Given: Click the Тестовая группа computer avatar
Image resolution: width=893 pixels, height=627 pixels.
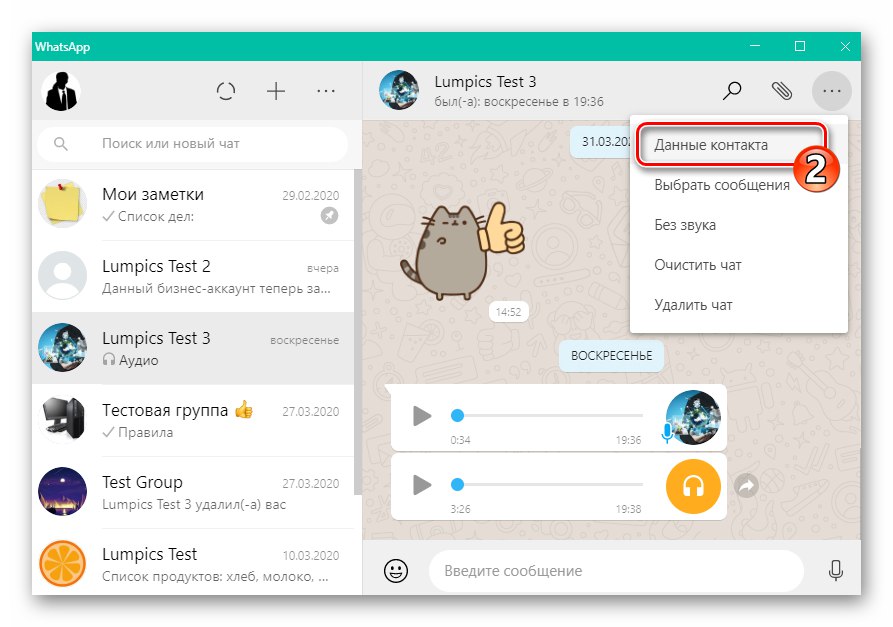Looking at the screenshot, I should 62,420.
